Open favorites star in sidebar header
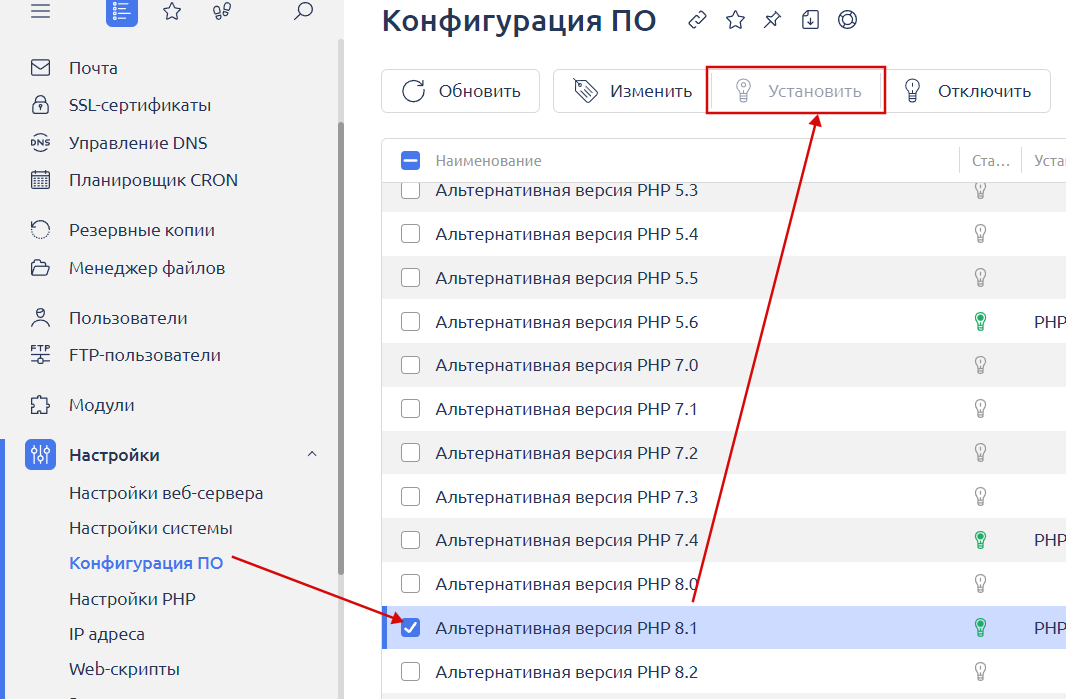The image size is (1066, 699). click(172, 11)
